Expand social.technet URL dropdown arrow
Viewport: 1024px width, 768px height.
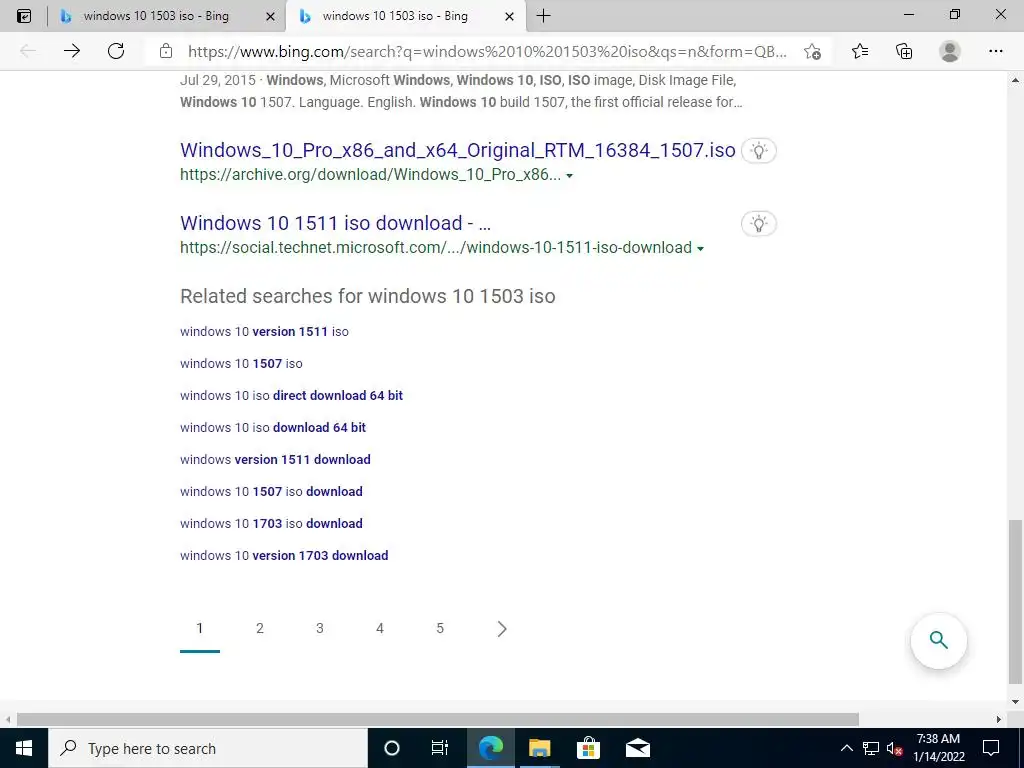(700, 249)
